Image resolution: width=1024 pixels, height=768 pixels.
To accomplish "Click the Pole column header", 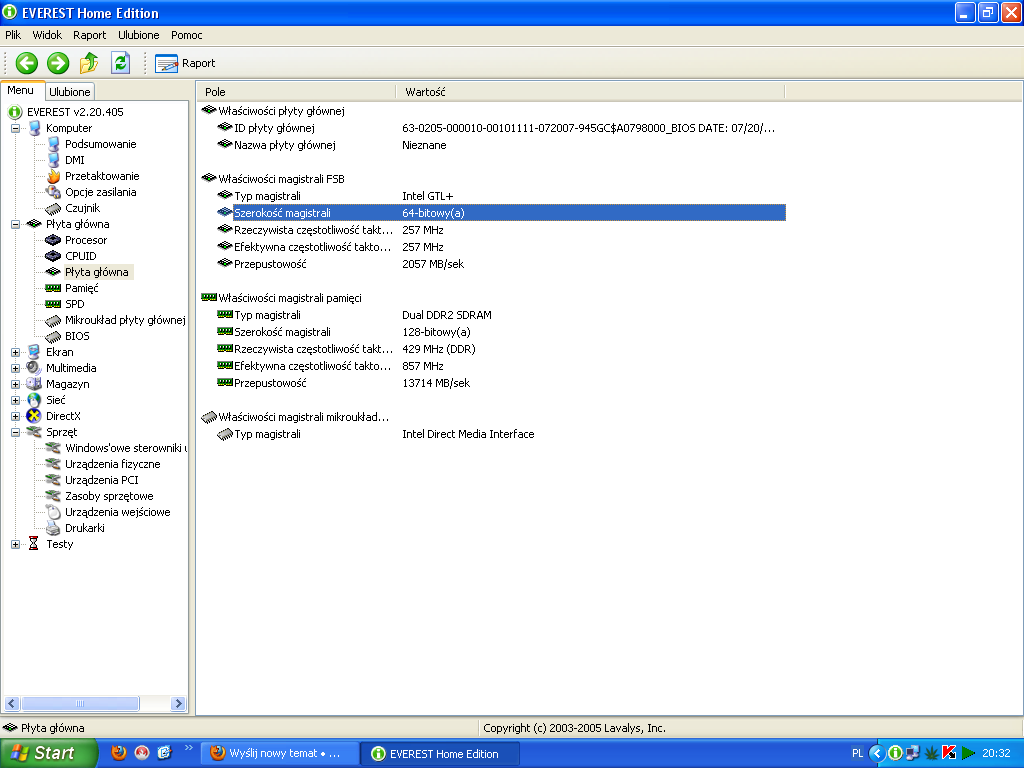I will point(296,92).
